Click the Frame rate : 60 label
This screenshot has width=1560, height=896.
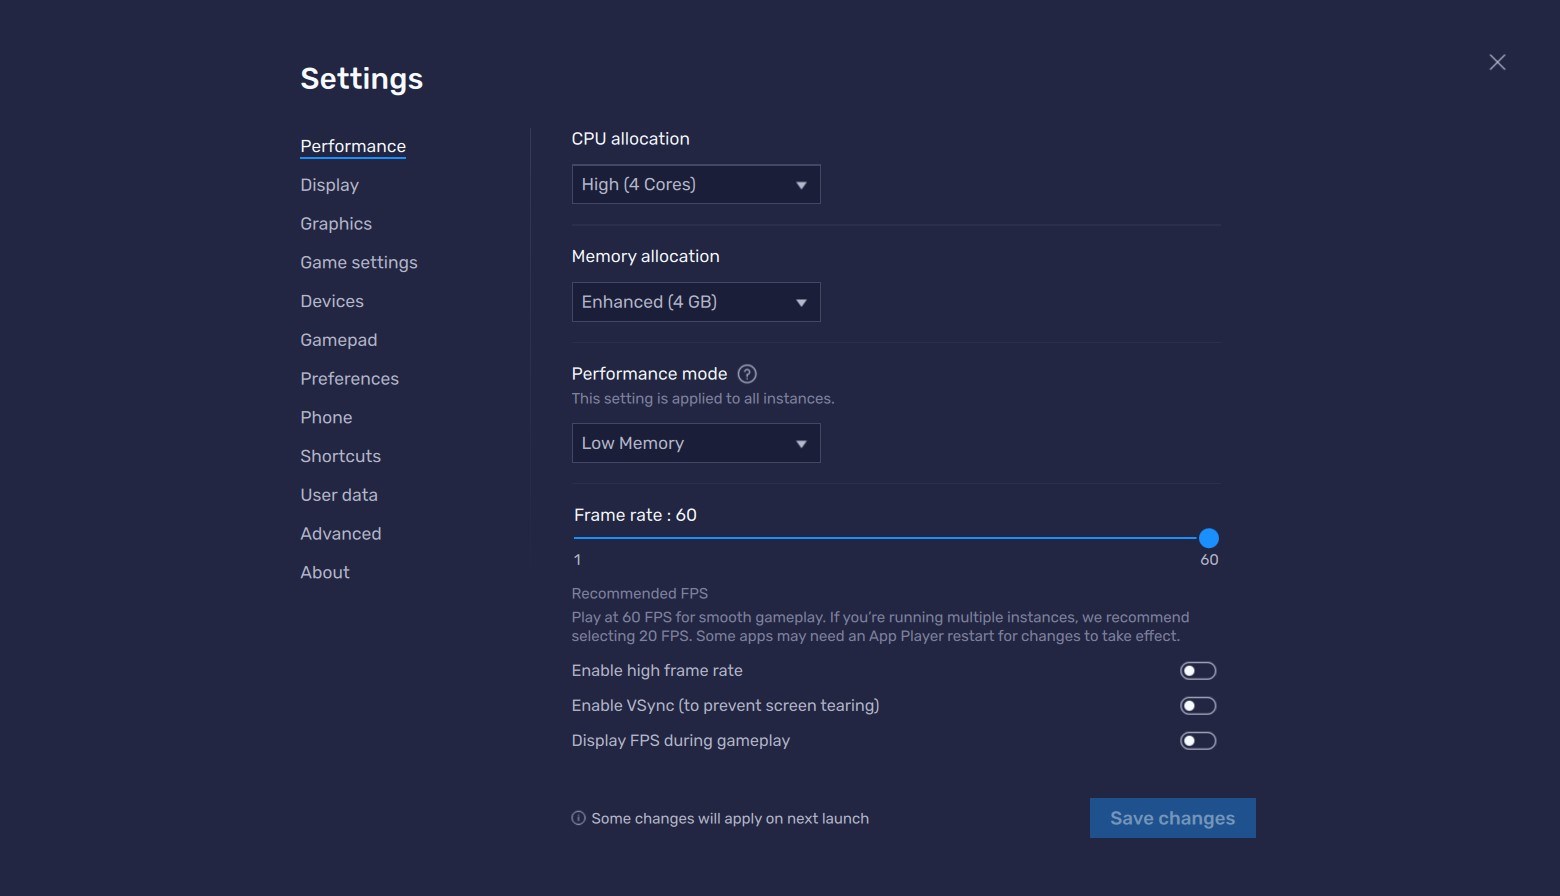coord(635,515)
